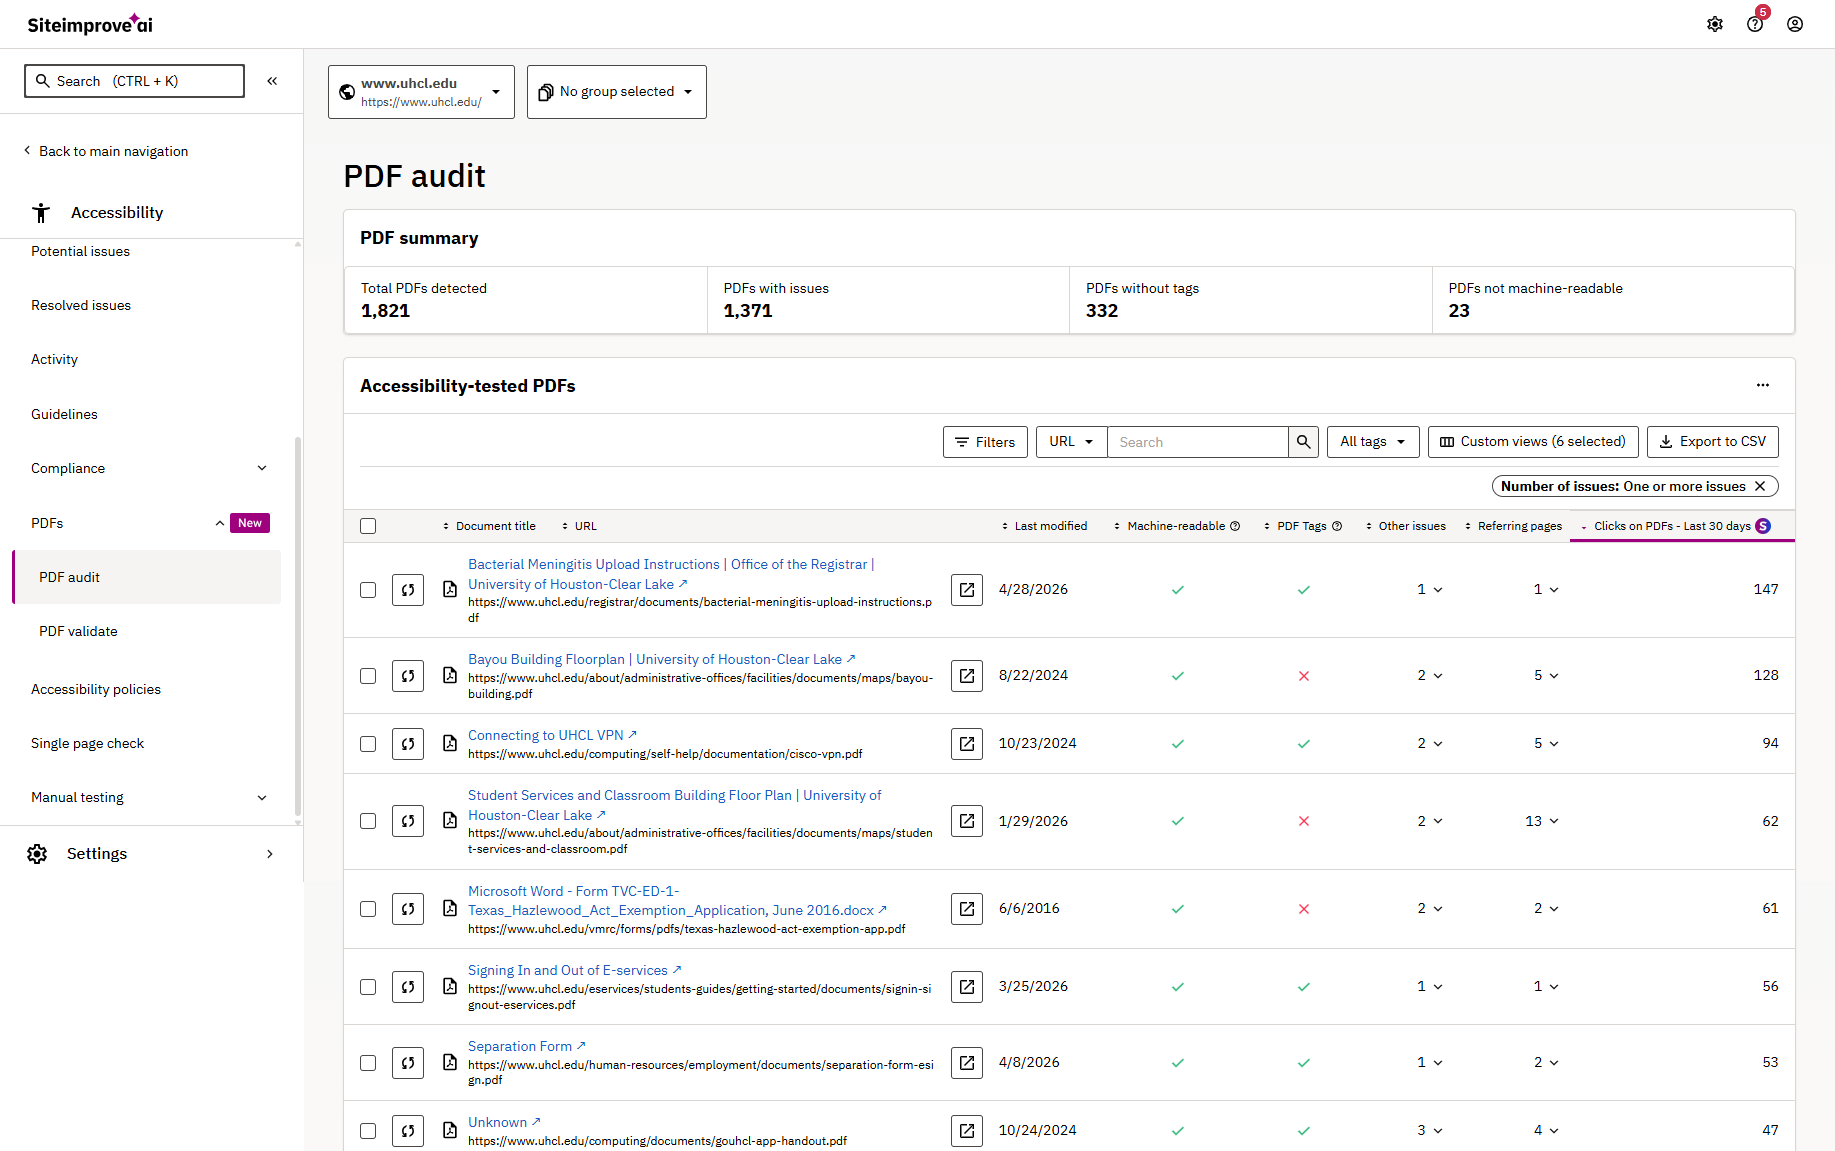Image resolution: width=1835 pixels, height=1151 pixels.
Task: Recheck the Connecting to UHCL VPN PDF
Action: [x=408, y=744]
